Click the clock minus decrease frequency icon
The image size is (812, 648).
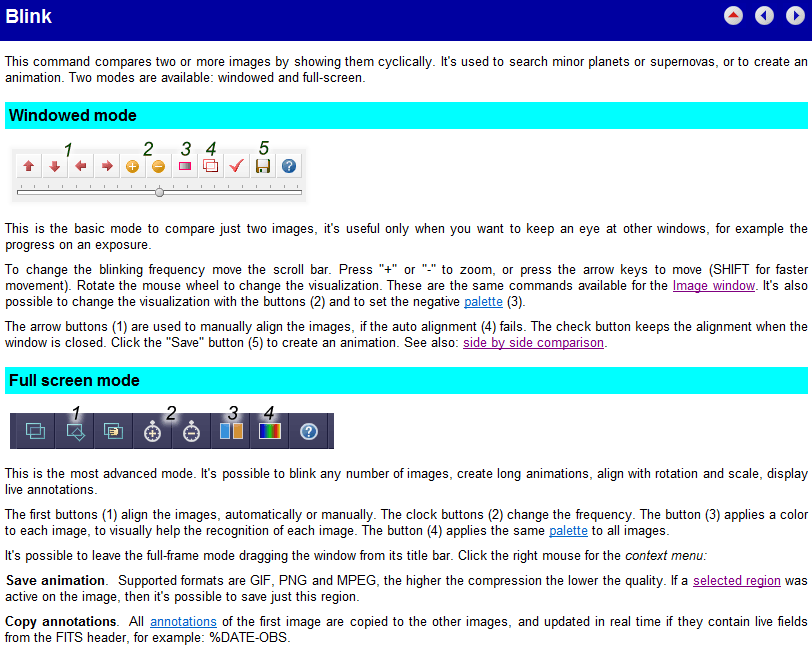191,431
